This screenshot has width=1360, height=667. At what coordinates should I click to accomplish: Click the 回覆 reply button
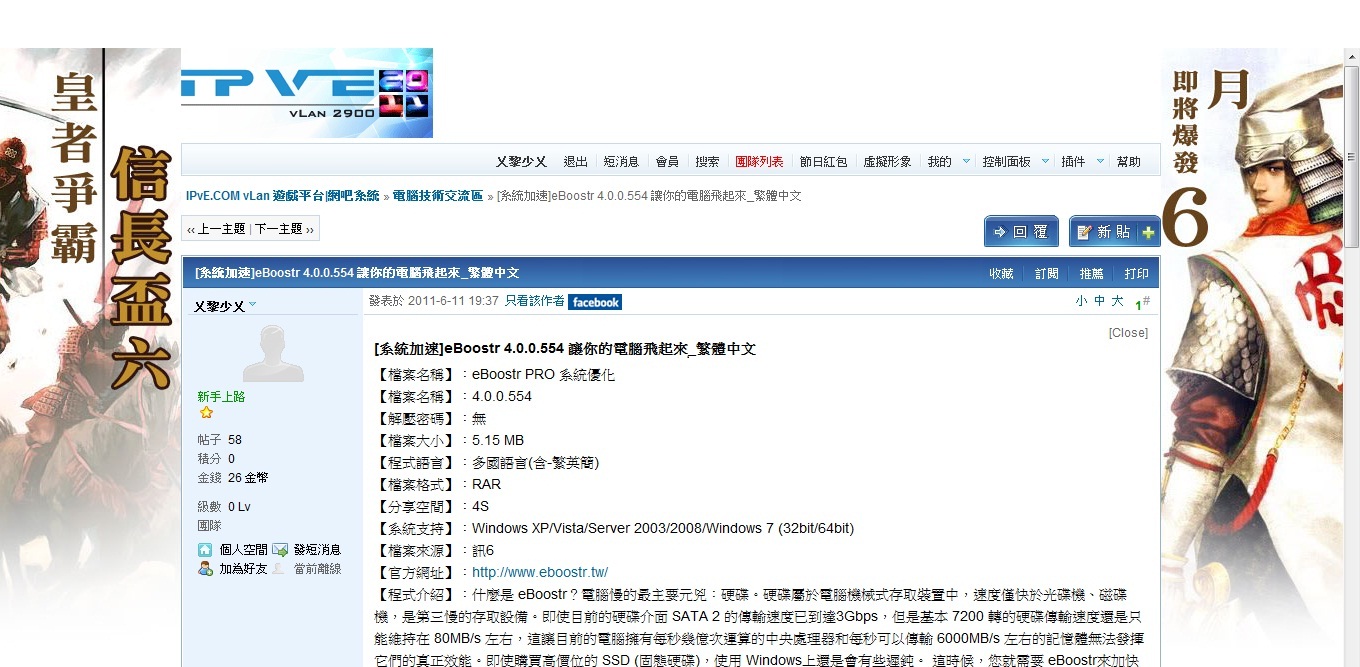(1021, 231)
